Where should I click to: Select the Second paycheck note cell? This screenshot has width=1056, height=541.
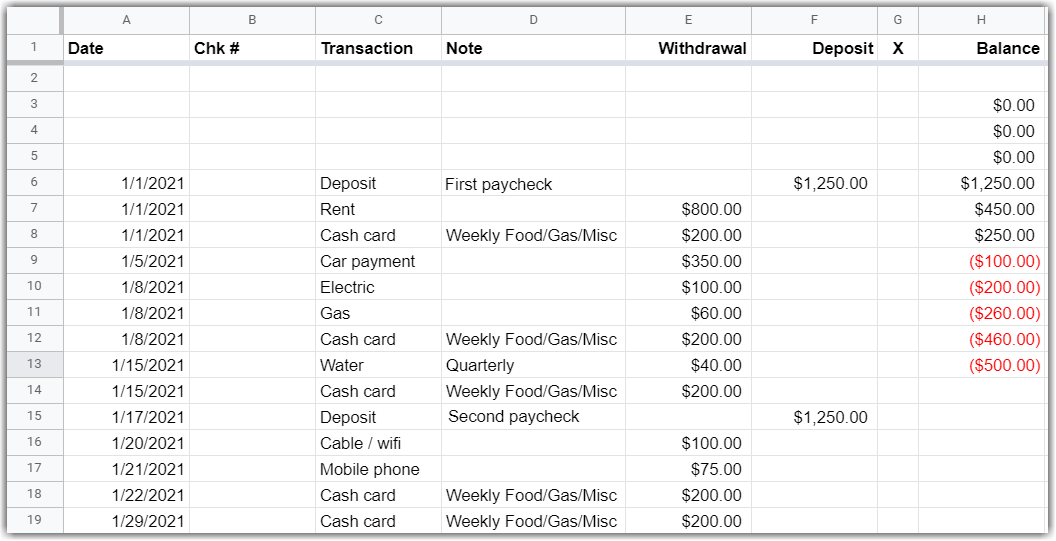tap(533, 417)
